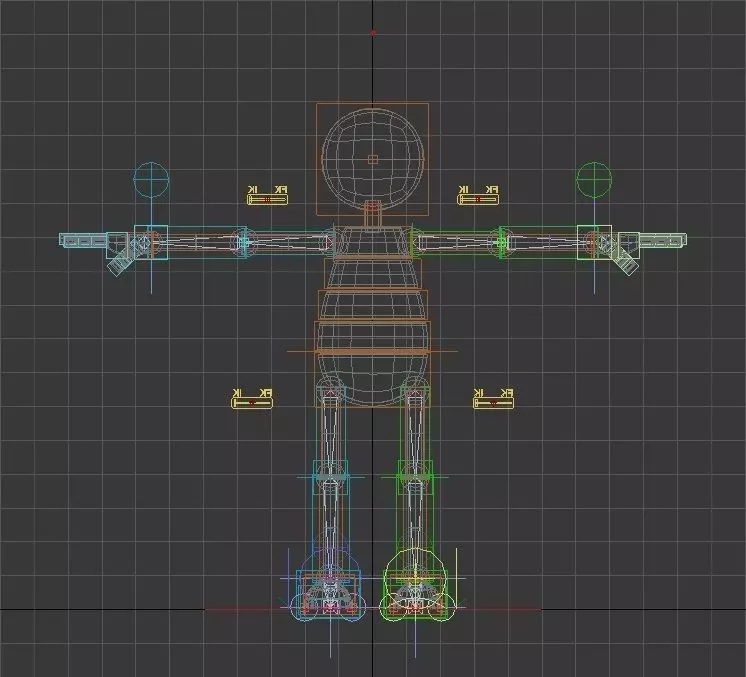This screenshot has height=677, width=746.
Task: Select the green upper leg bone
Action: coord(415,431)
